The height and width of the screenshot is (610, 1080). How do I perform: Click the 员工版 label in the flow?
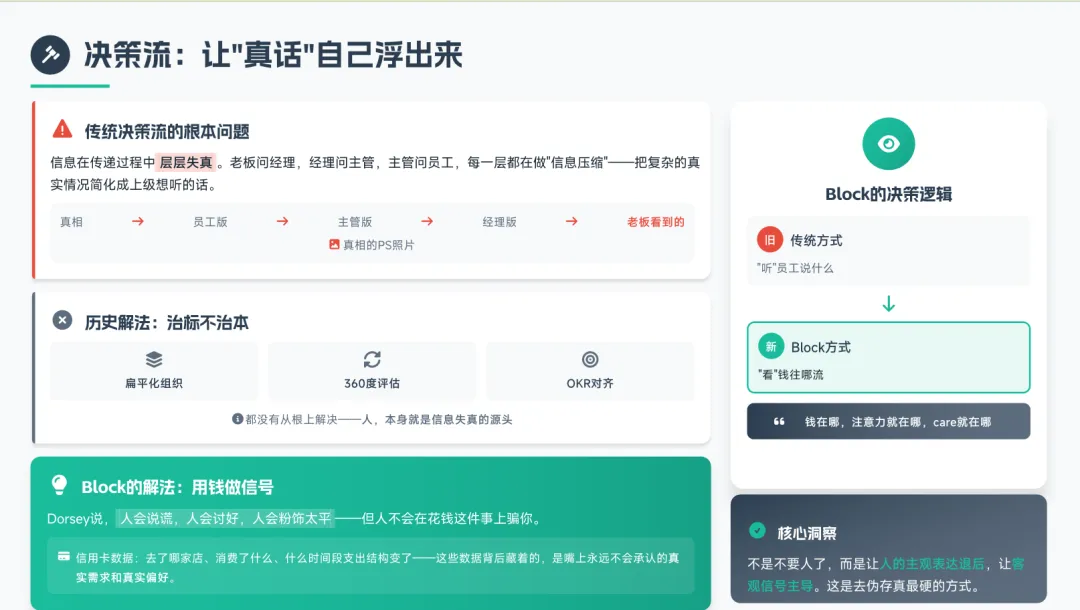[x=210, y=222]
